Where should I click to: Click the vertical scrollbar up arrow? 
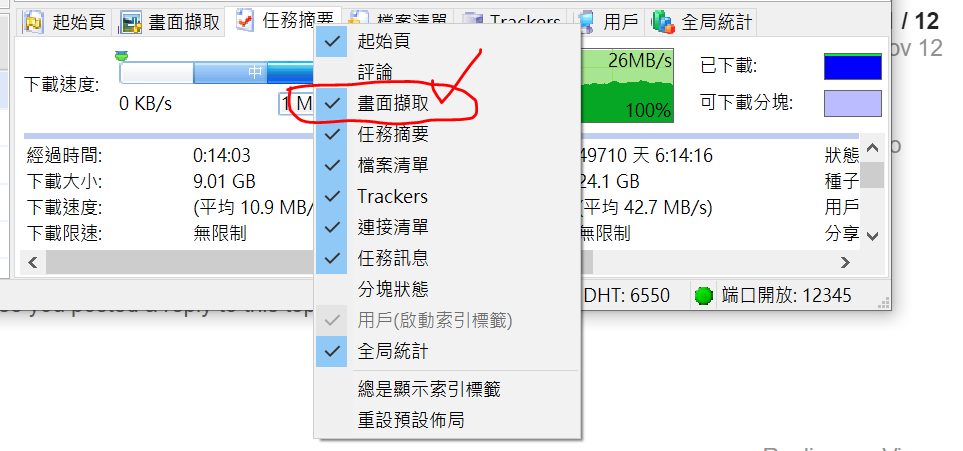pyautogui.click(x=872, y=148)
